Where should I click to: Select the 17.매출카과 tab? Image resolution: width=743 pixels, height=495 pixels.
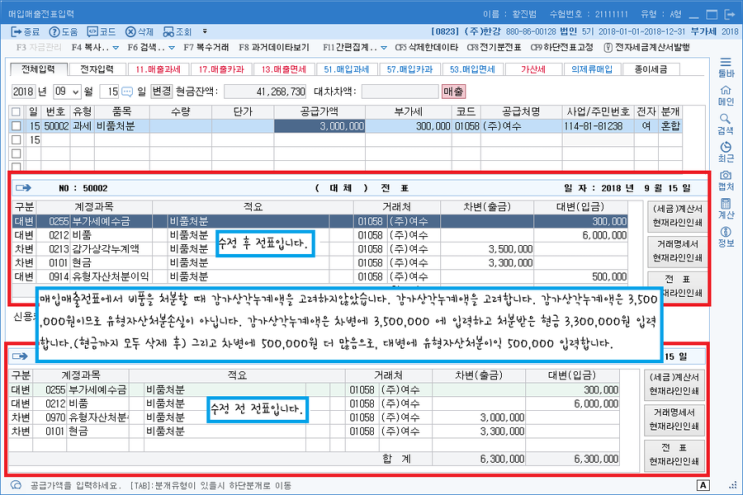(x=221, y=69)
